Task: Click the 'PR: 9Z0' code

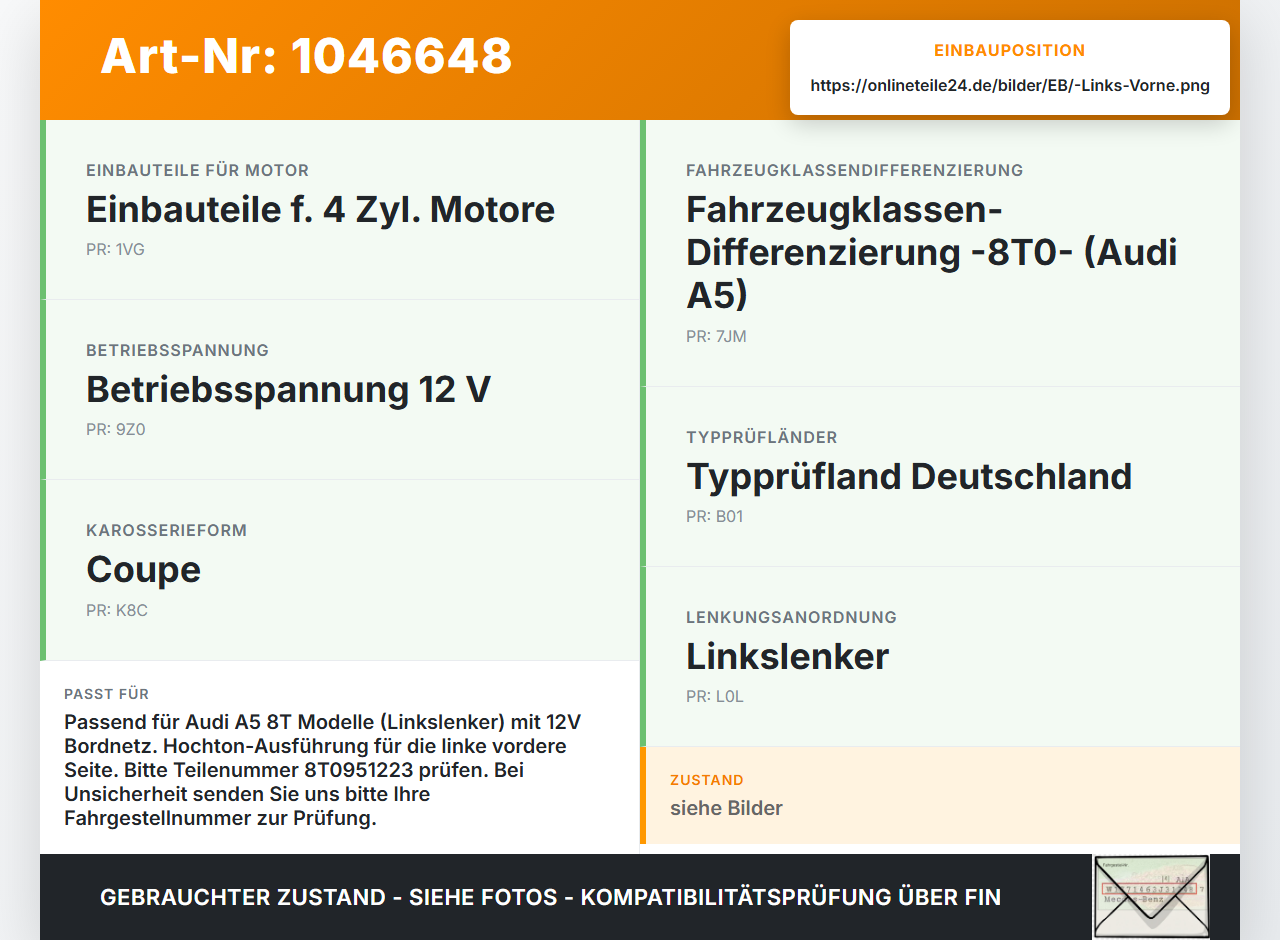Action: click(116, 429)
